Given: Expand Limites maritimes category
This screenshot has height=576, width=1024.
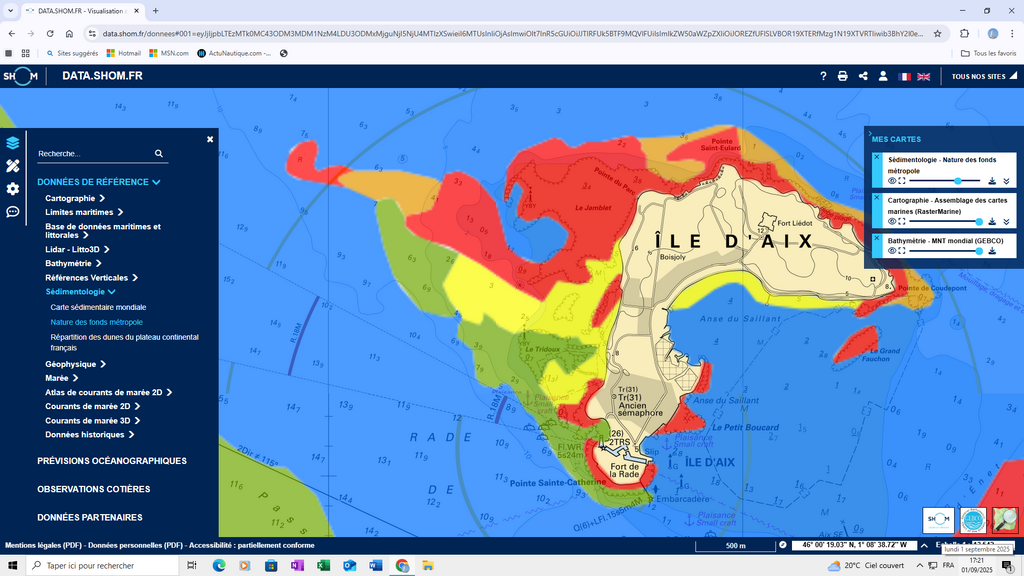Looking at the screenshot, I should 84,212.
